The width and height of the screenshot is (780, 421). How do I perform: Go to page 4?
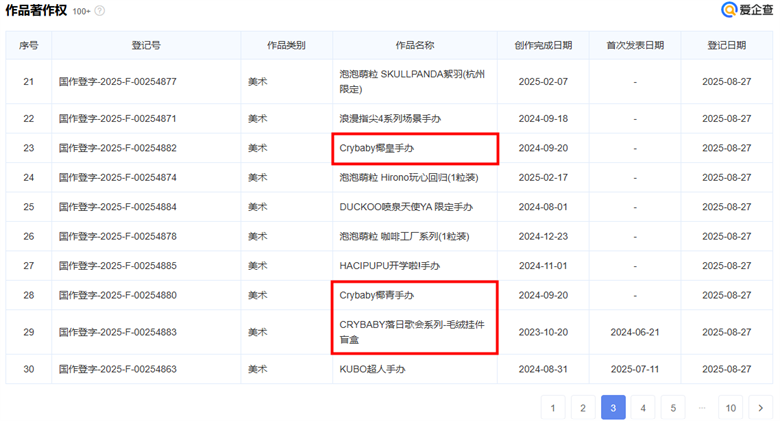[643, 408]
